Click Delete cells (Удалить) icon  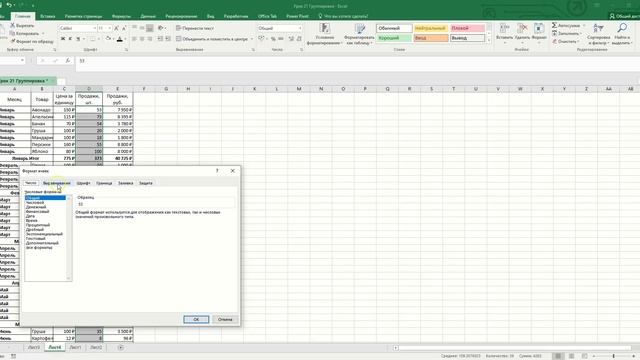tap(522, 28)
